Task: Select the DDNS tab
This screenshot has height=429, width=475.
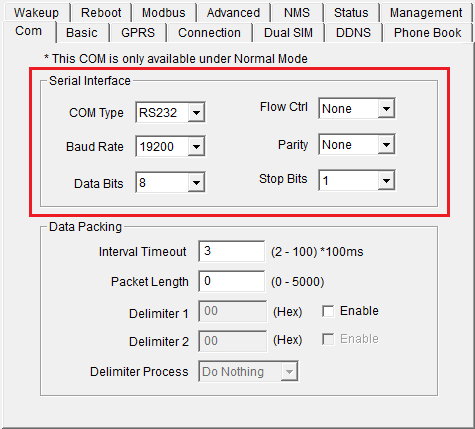Action: [x=353, y=33]
